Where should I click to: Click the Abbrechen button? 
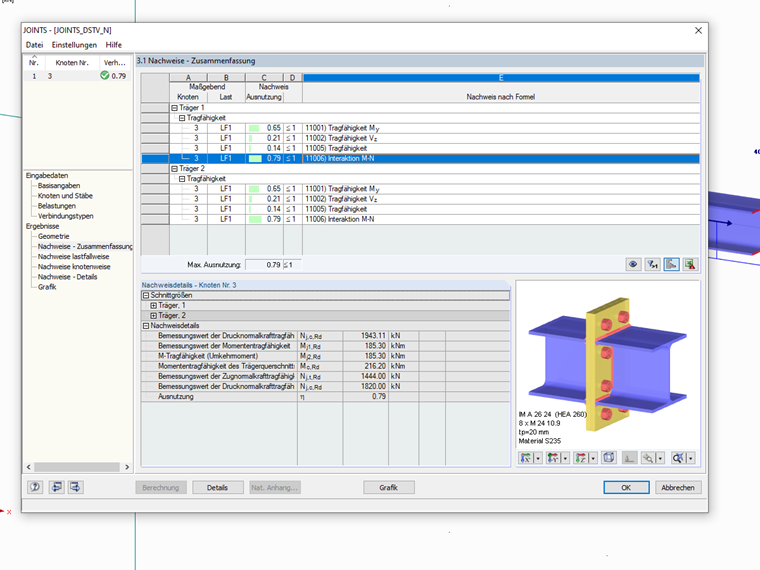pos(678,488)
